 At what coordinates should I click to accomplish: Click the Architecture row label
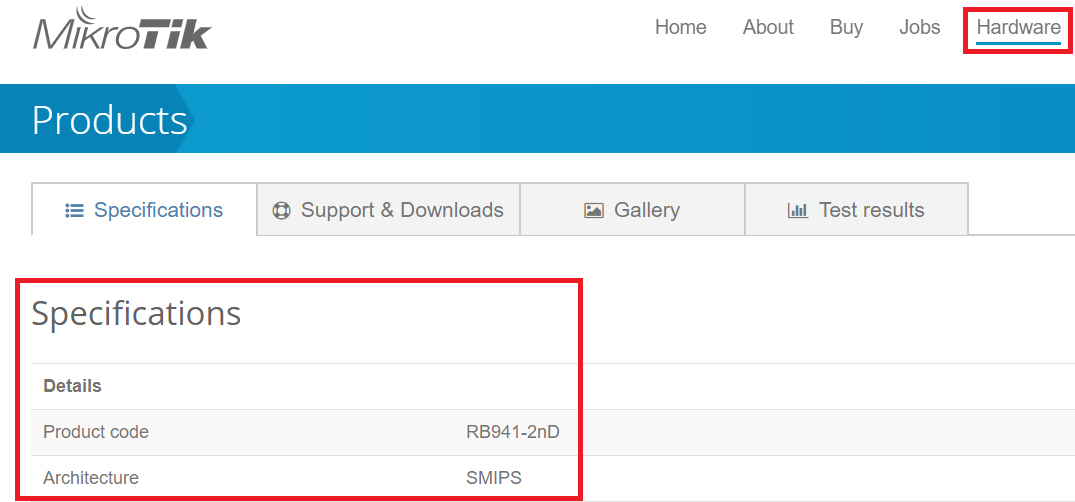[90, 477]
